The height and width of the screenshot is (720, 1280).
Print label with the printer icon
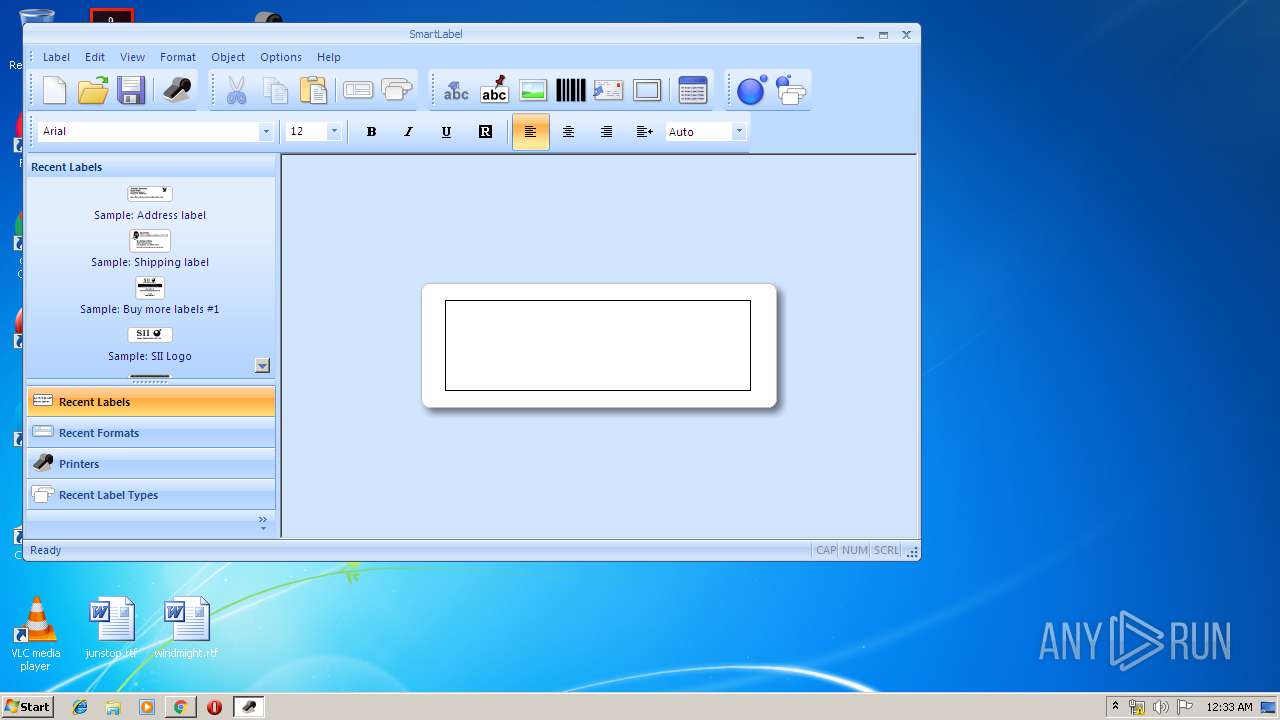[177, 91]
